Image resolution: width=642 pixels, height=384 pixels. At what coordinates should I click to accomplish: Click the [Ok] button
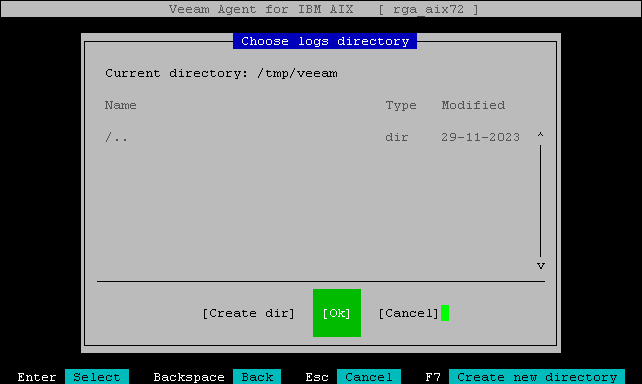pos(337,313)
